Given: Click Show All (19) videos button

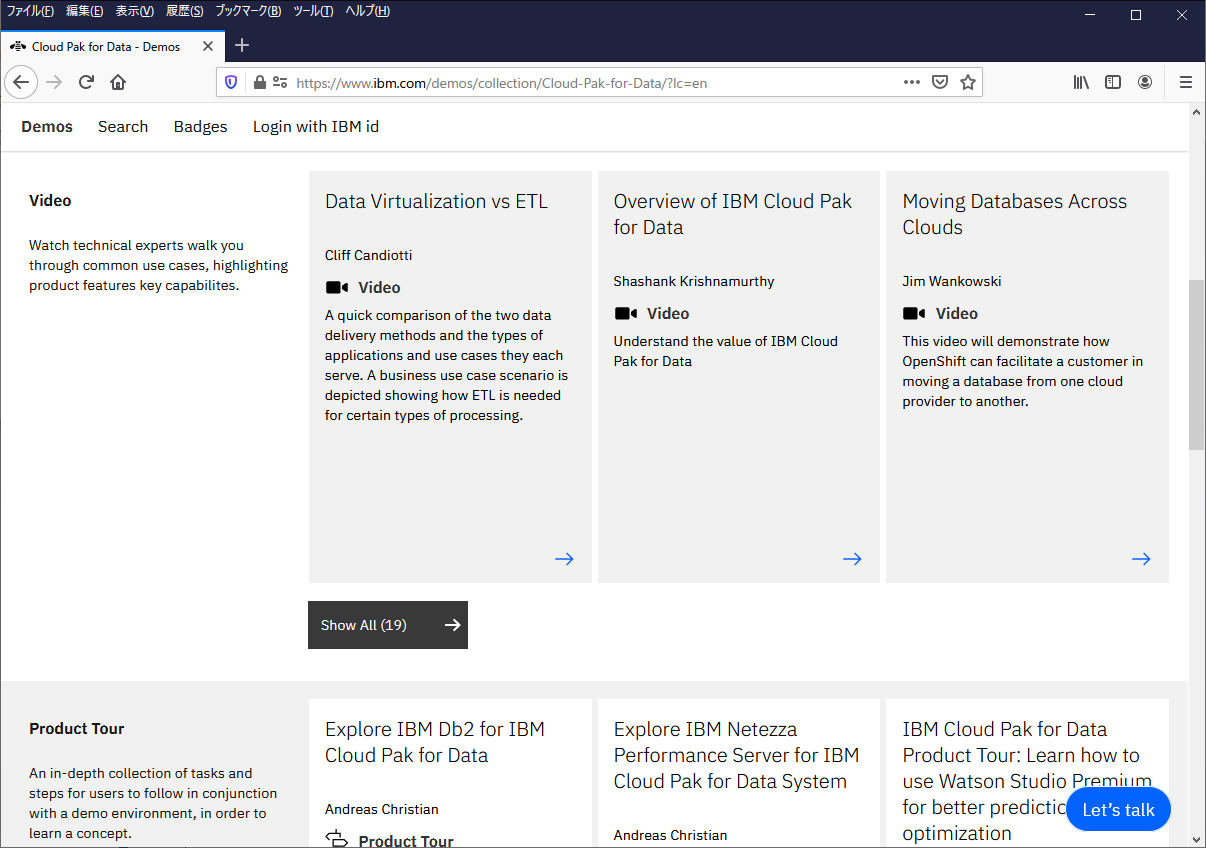Looking at the screenshot, I should (388, 625).
